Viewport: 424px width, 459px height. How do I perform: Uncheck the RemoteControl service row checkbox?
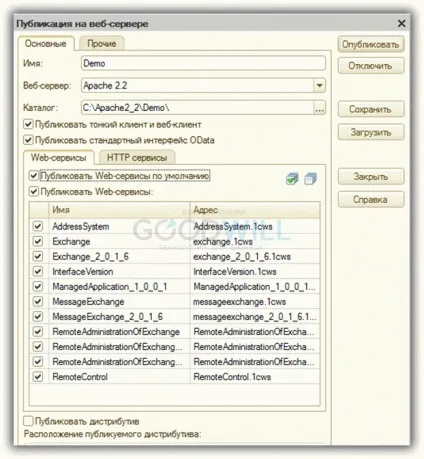tap(38, 377)
